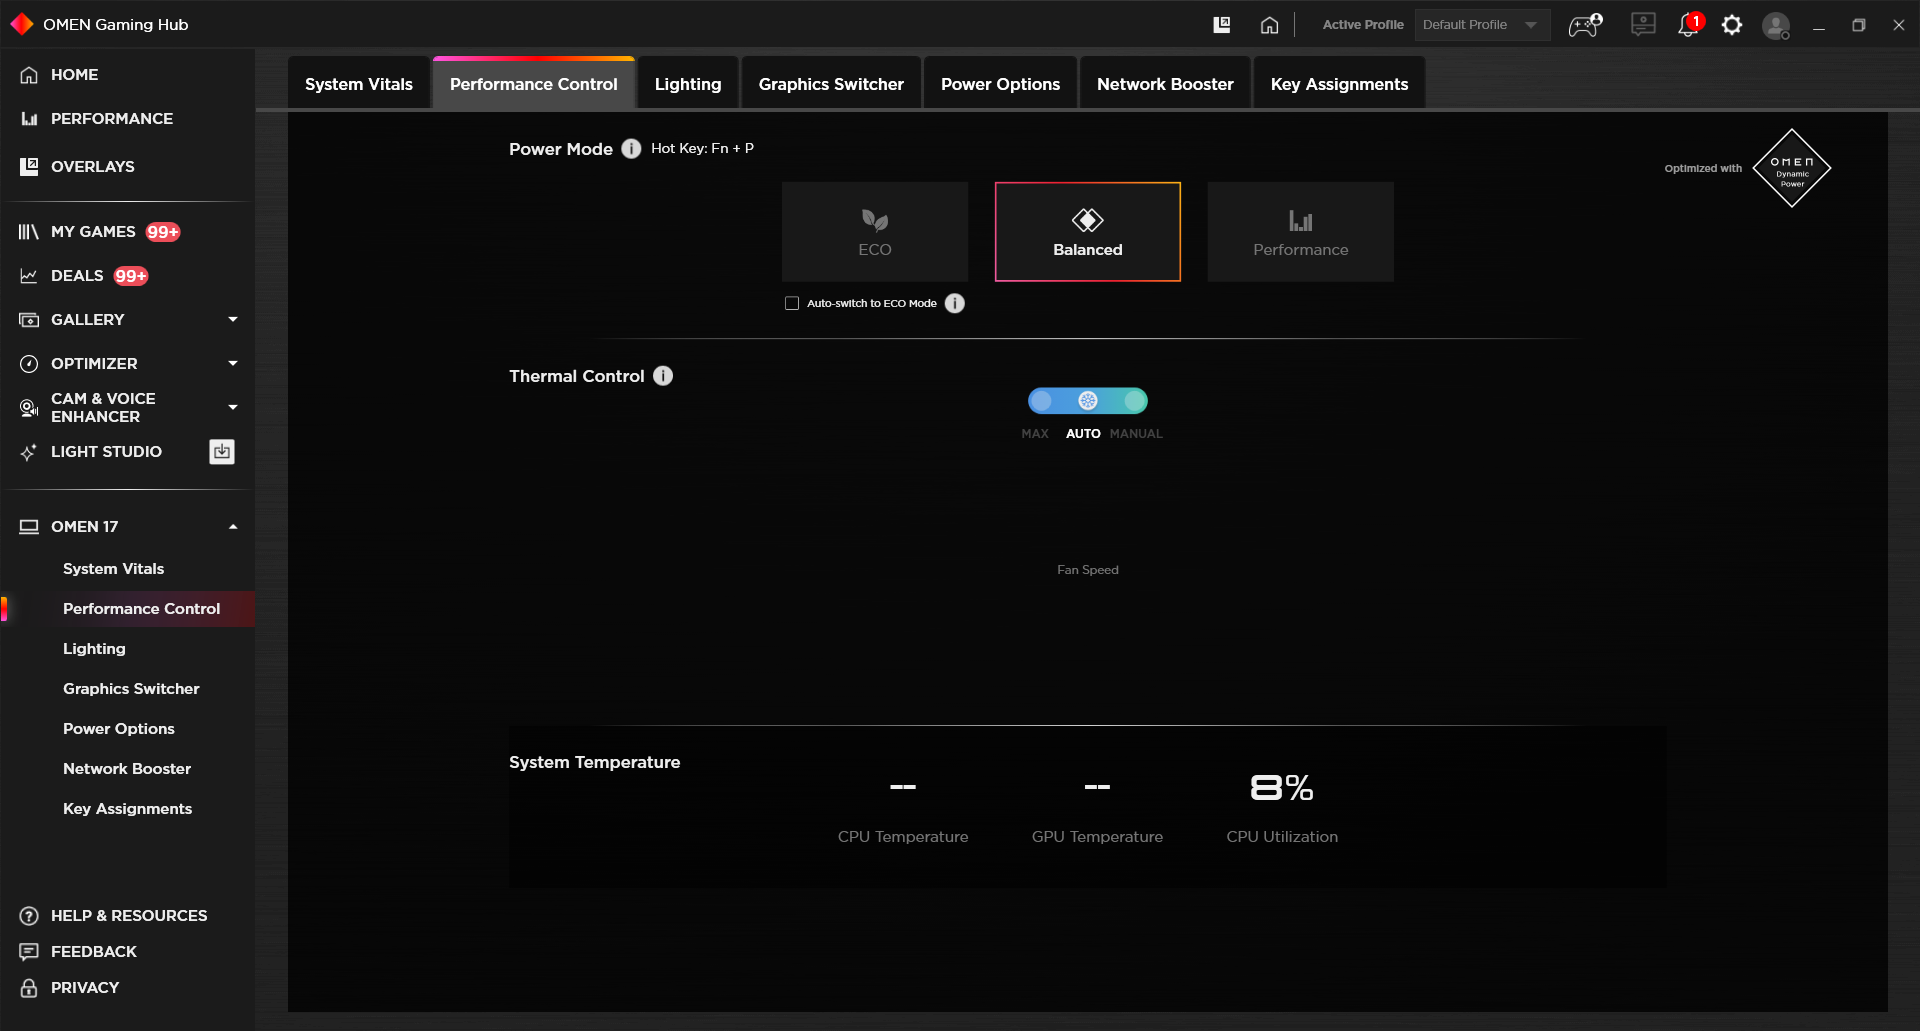Switch to the Performance Control tab

534,84
